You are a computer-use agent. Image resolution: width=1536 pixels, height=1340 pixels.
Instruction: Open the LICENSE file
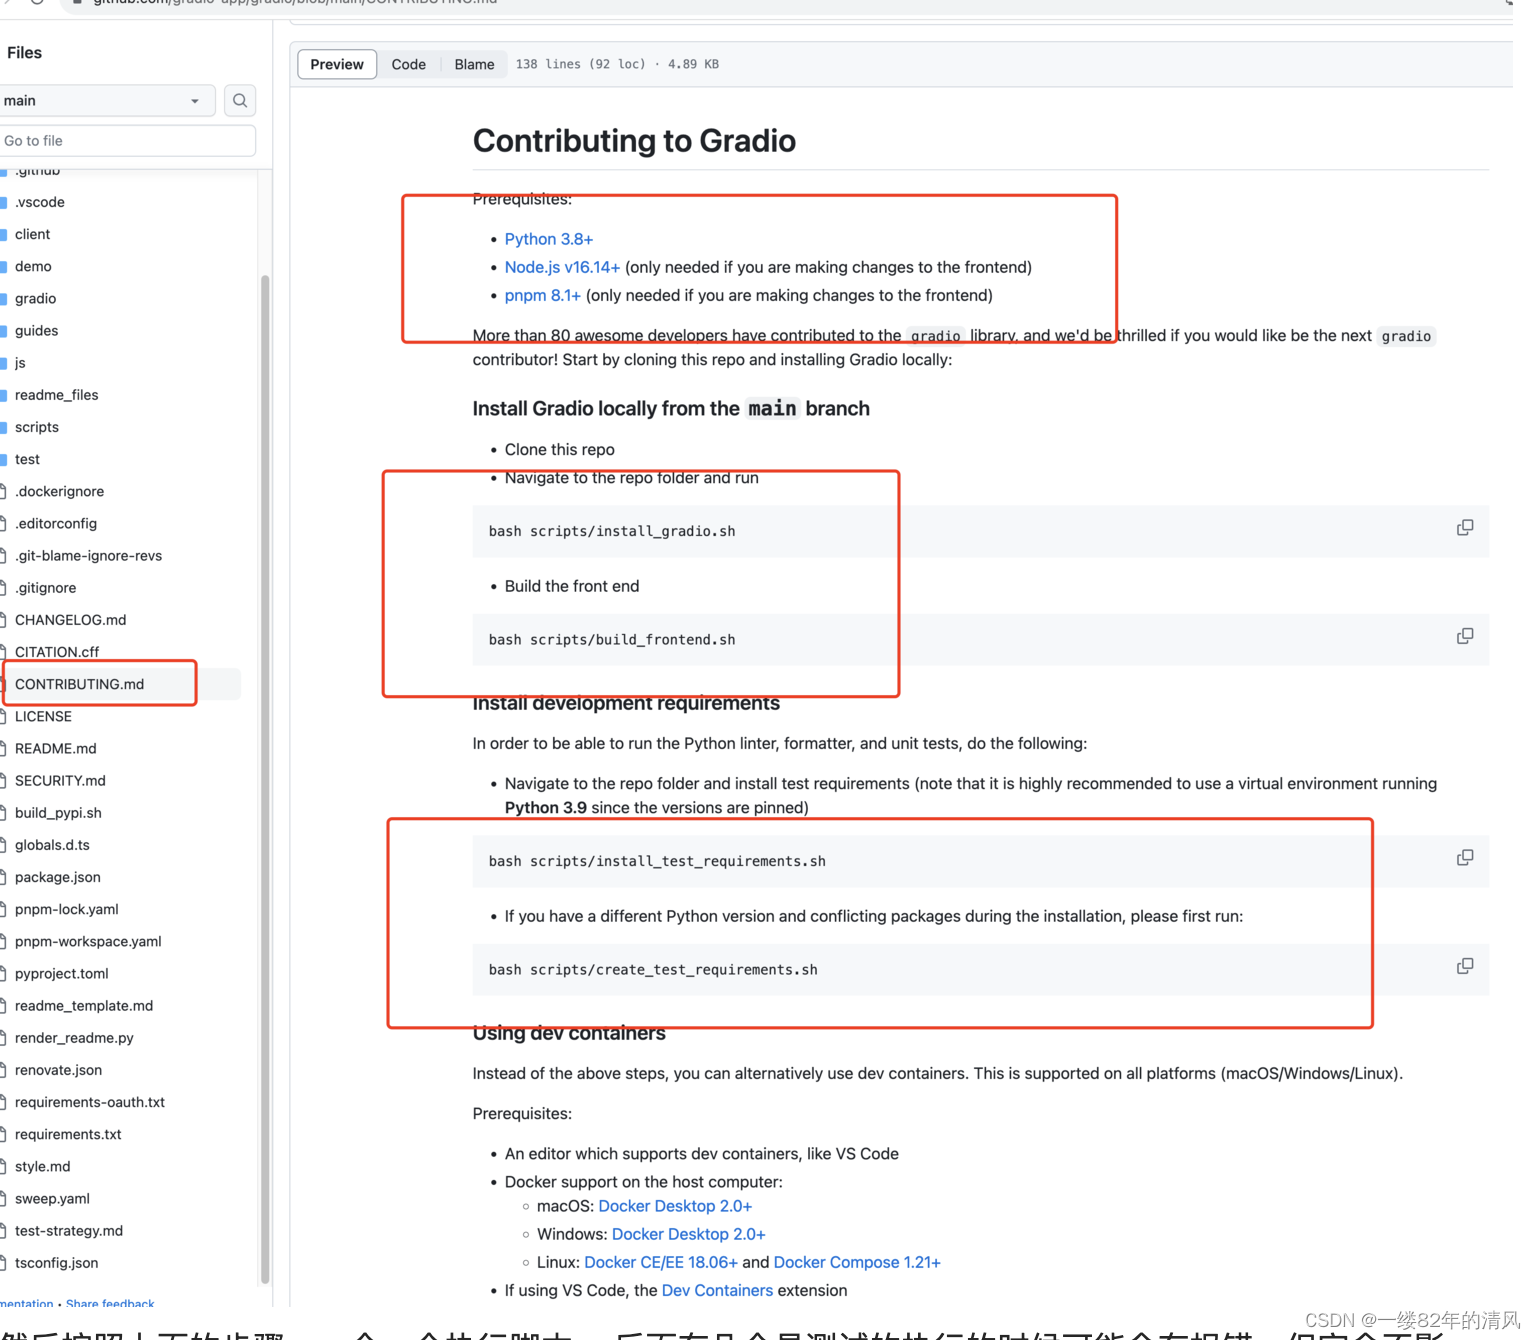[43, 716]
